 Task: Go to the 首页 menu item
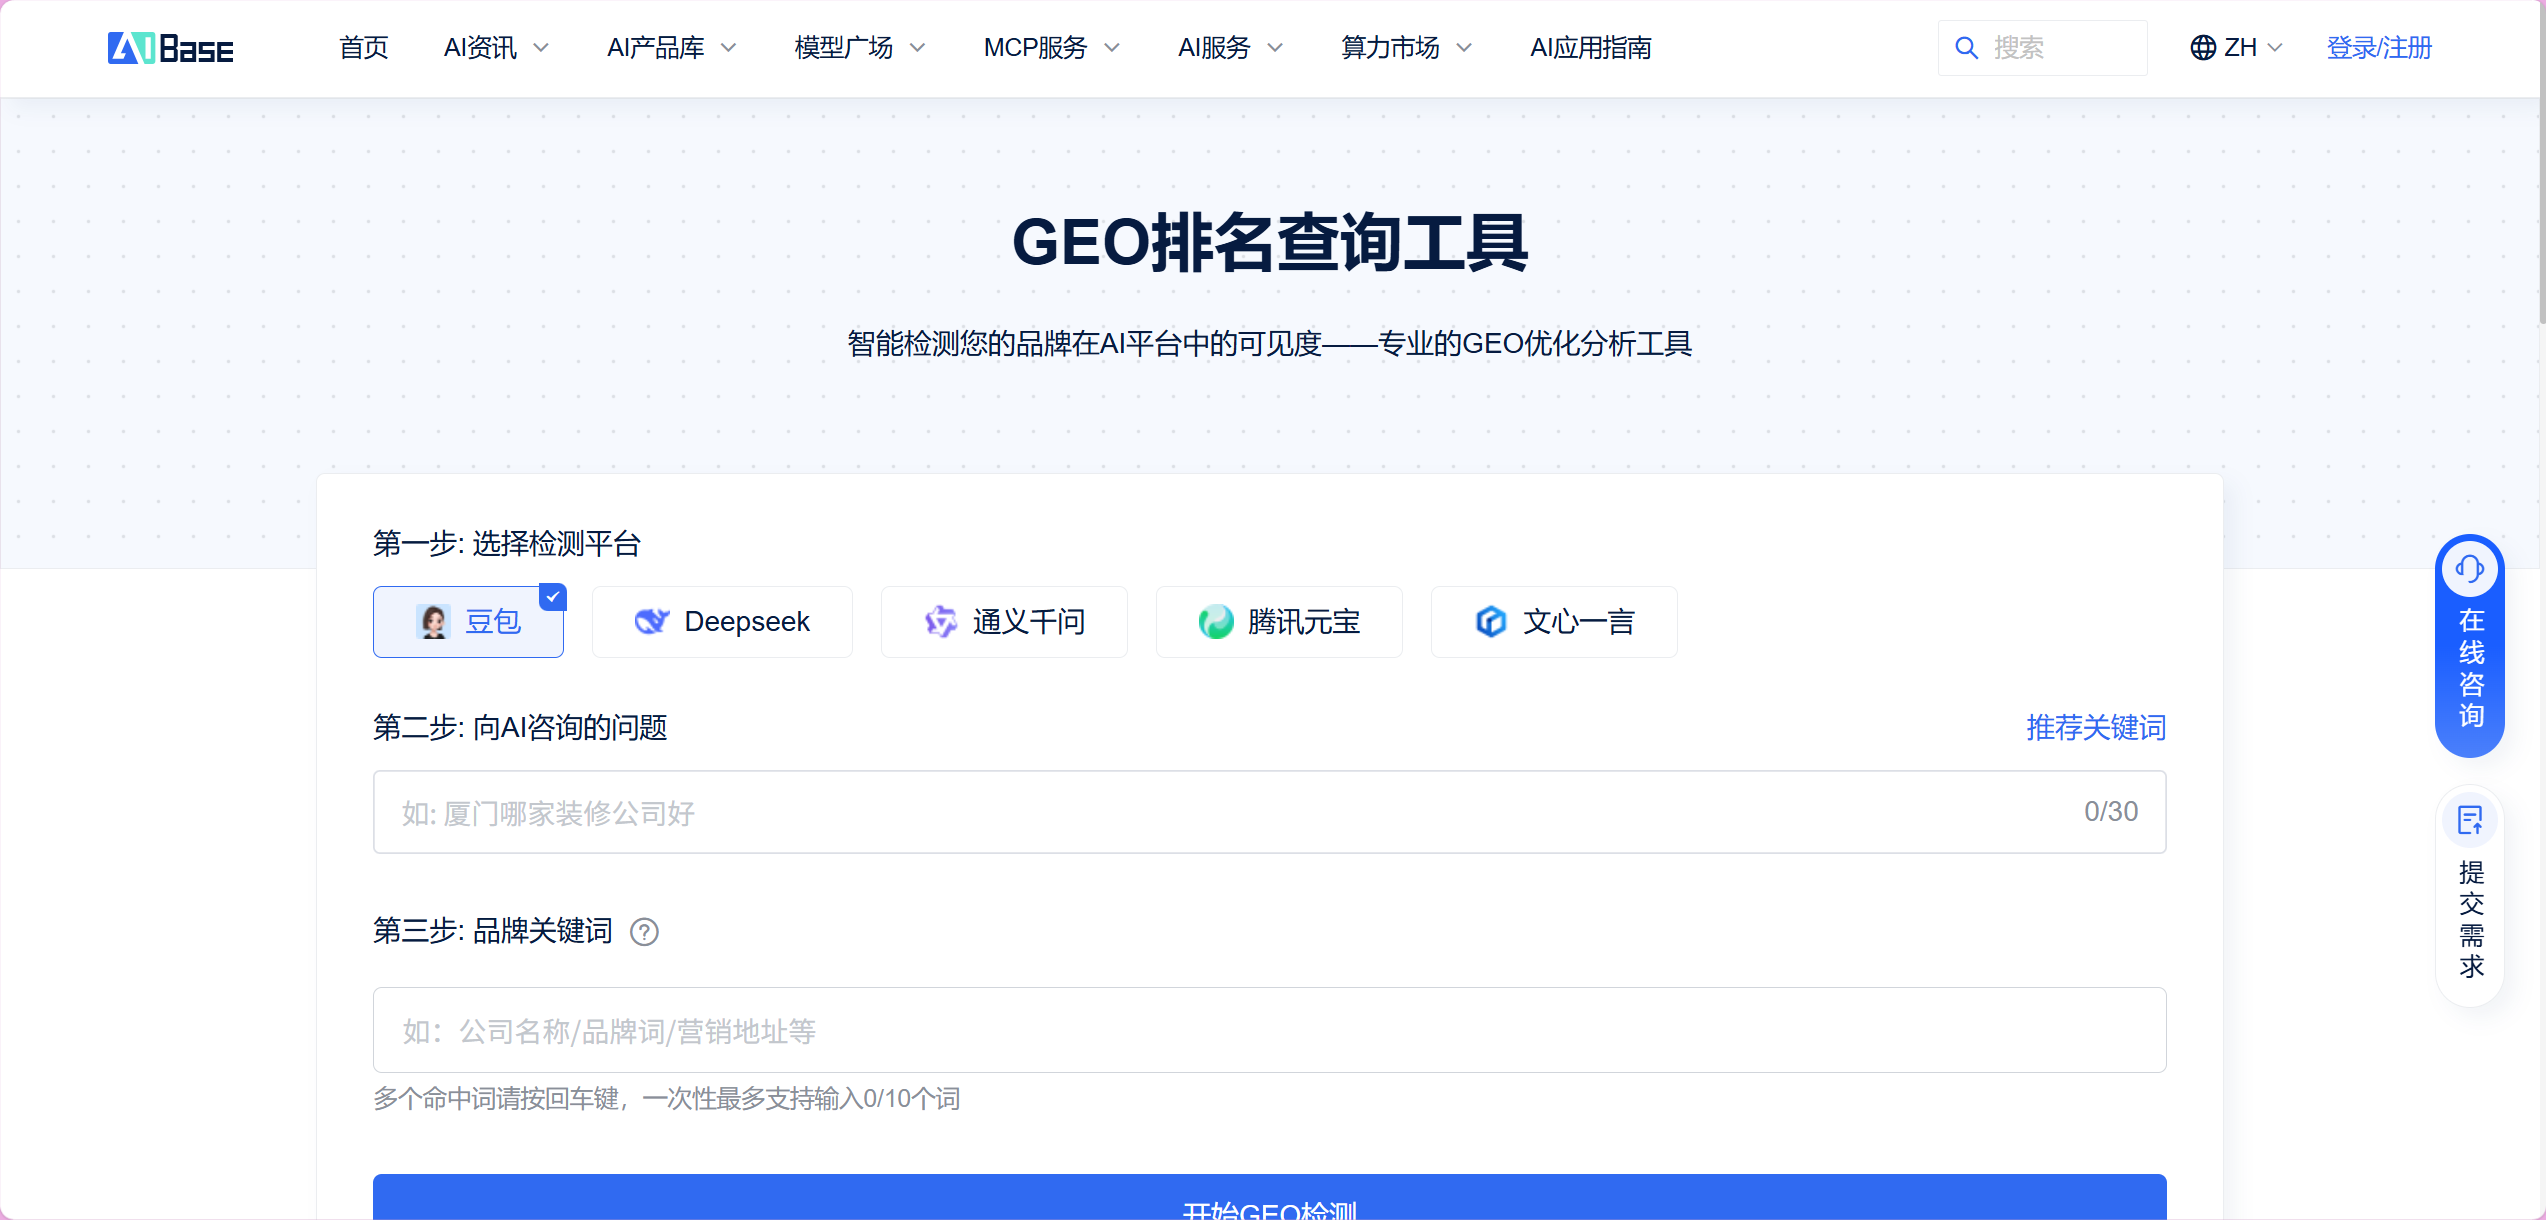click(x=363, y=48)
